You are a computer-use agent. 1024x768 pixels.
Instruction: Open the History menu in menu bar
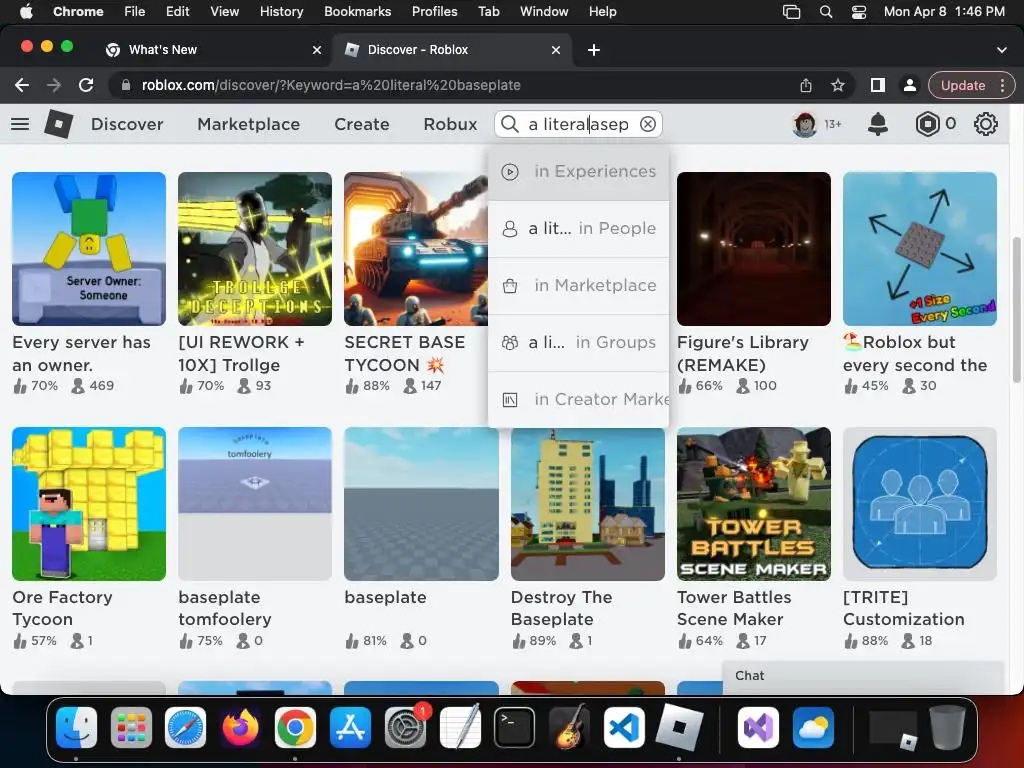281,12
